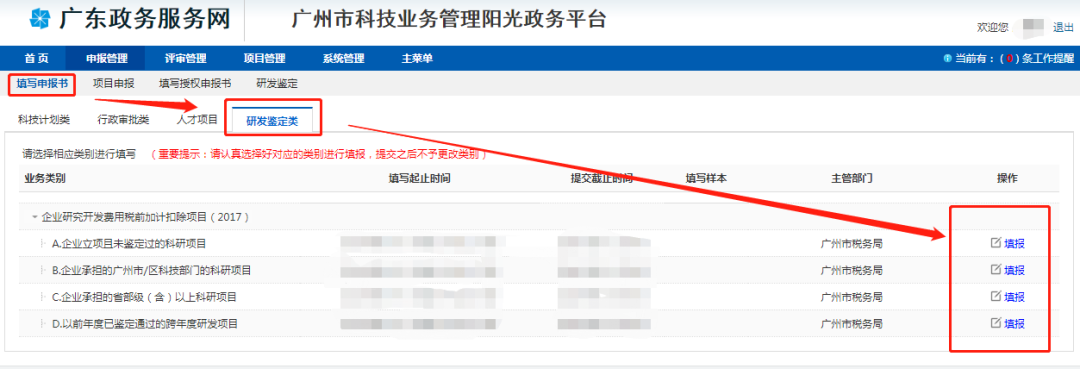Click the 广州市科技业务管理阳光政务平台 title
This screenshot has height=369, width=1080.
[448, 19]
